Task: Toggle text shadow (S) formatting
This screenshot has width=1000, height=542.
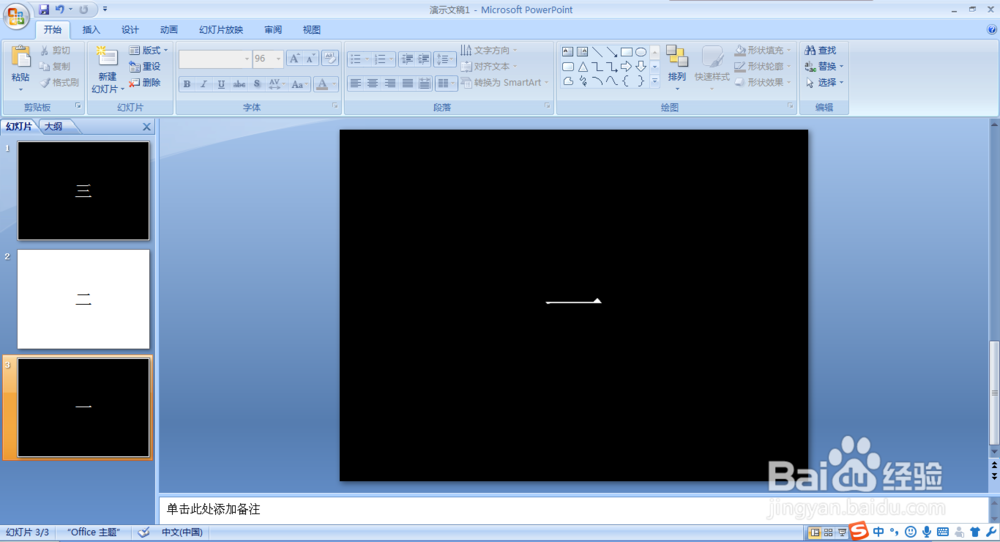Action: pos(256,84)
